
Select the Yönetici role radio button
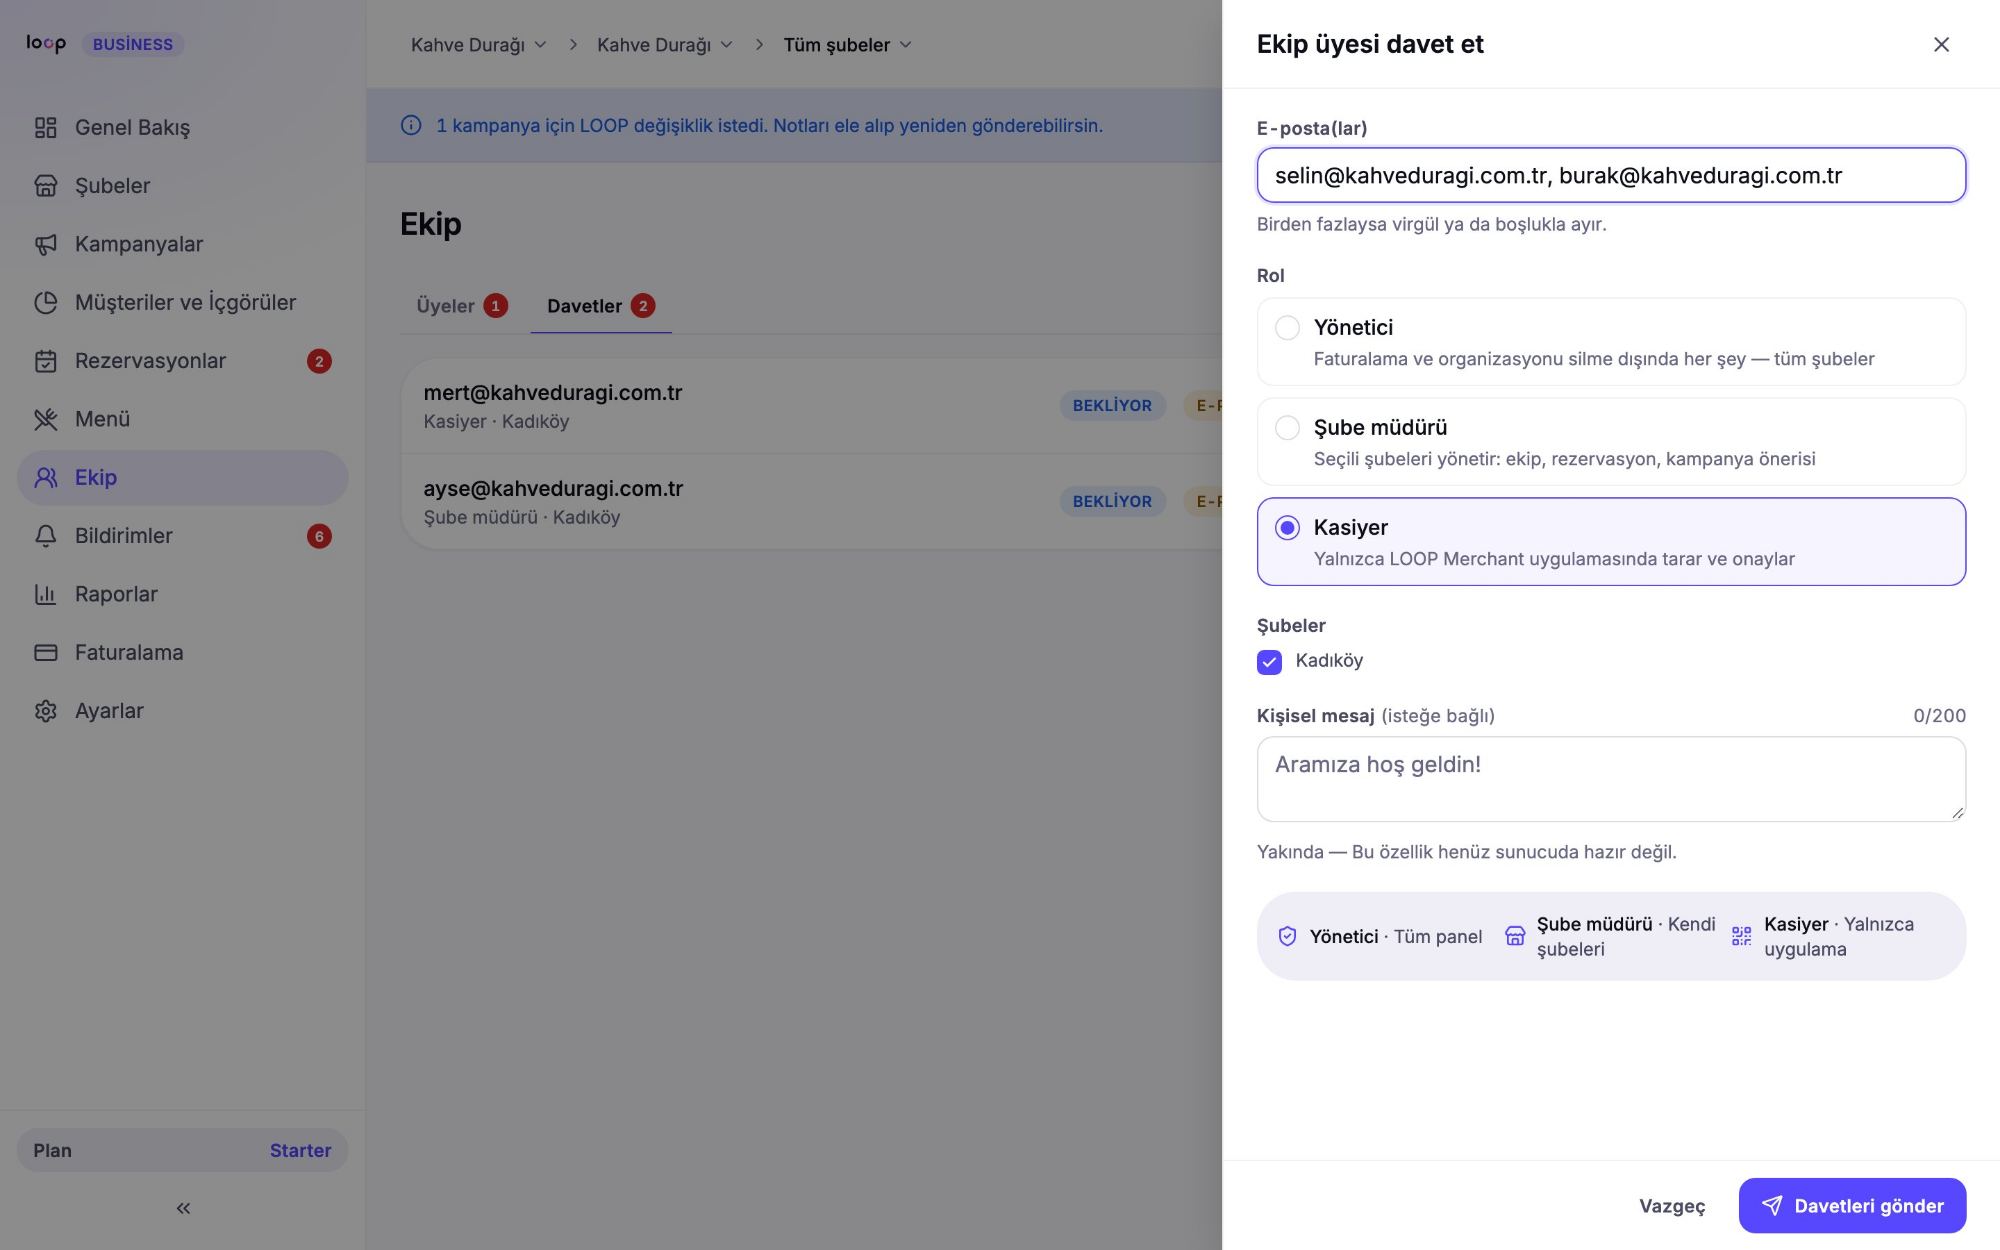click(x=1288, y=328)
